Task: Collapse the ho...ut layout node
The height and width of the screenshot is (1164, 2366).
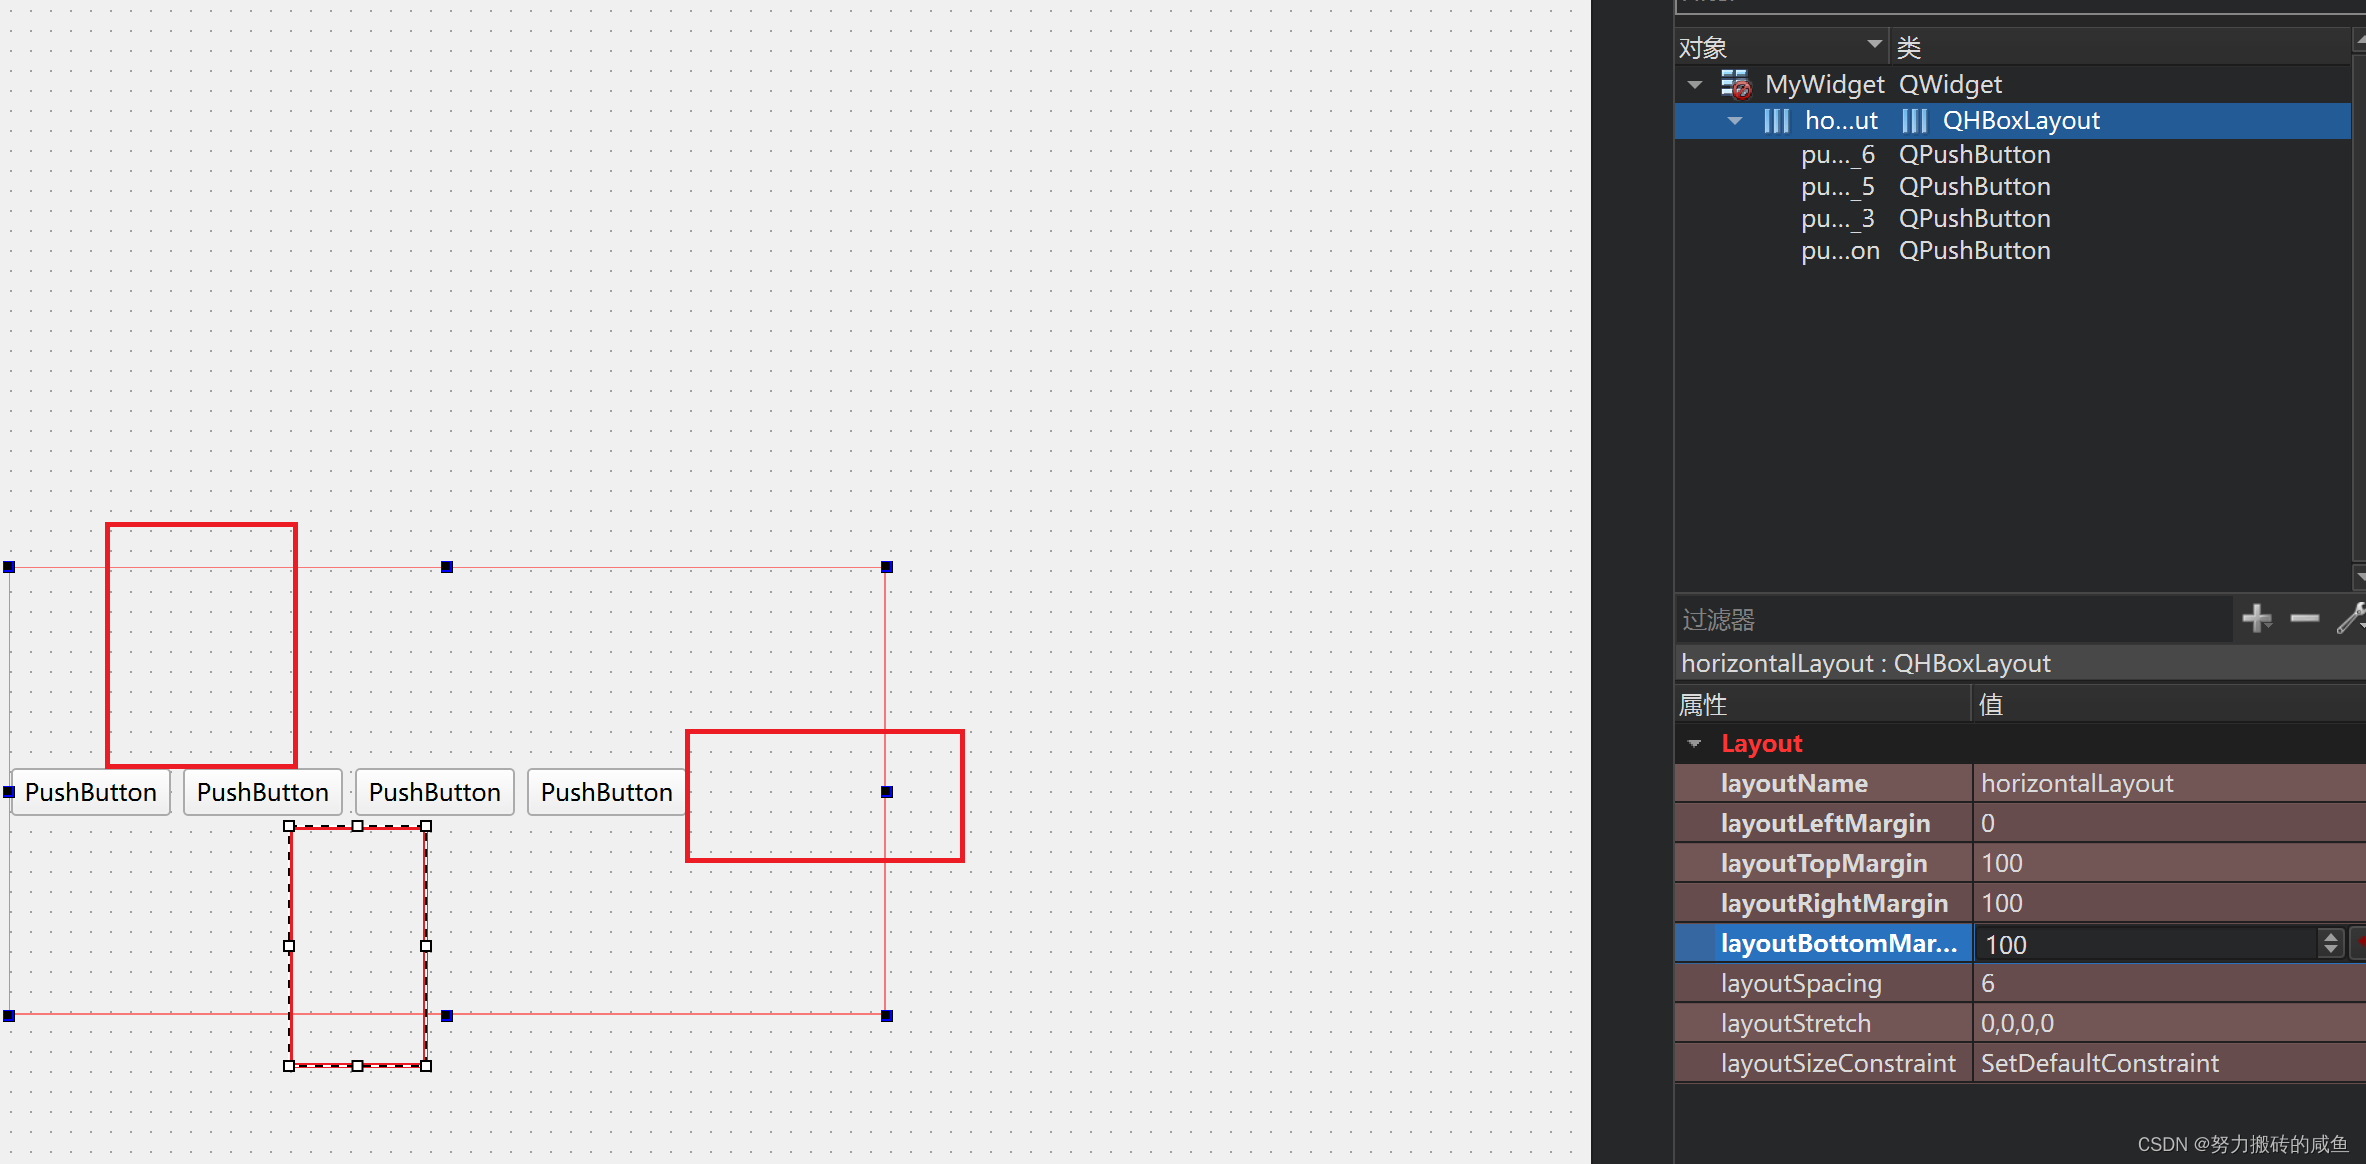Action: click(x=1735, y=121)
